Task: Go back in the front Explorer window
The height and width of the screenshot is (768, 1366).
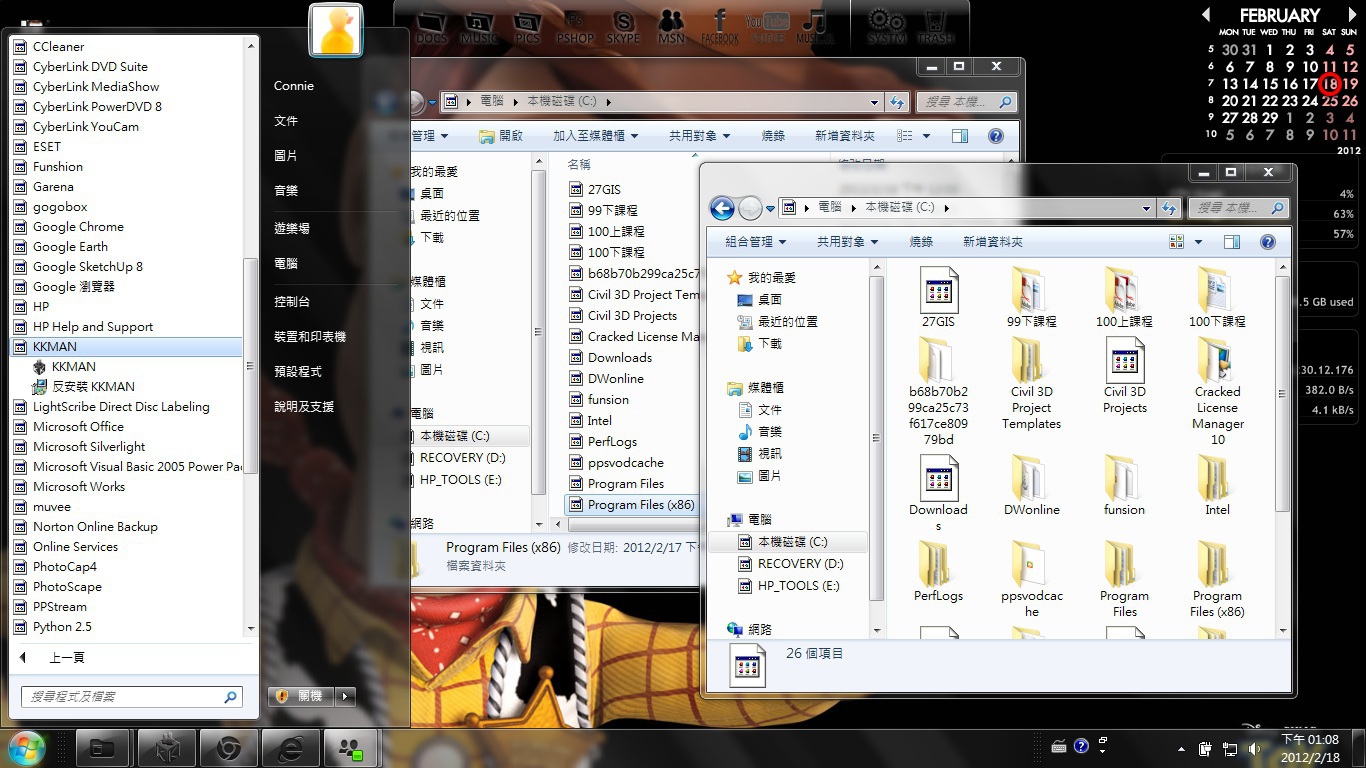Action: [722, 208]
